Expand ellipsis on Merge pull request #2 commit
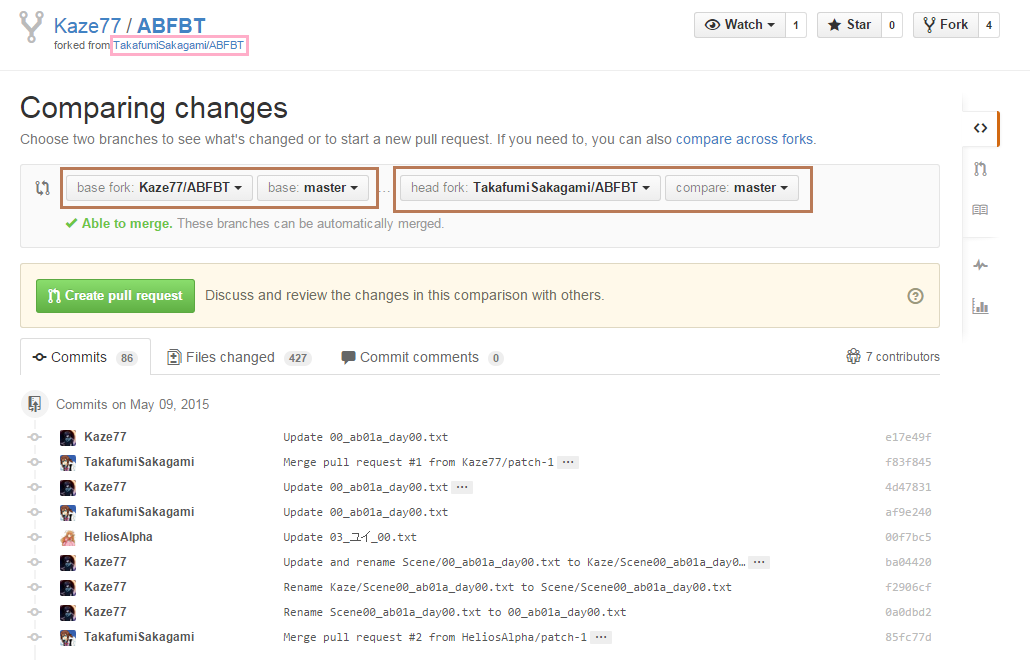 601,637
